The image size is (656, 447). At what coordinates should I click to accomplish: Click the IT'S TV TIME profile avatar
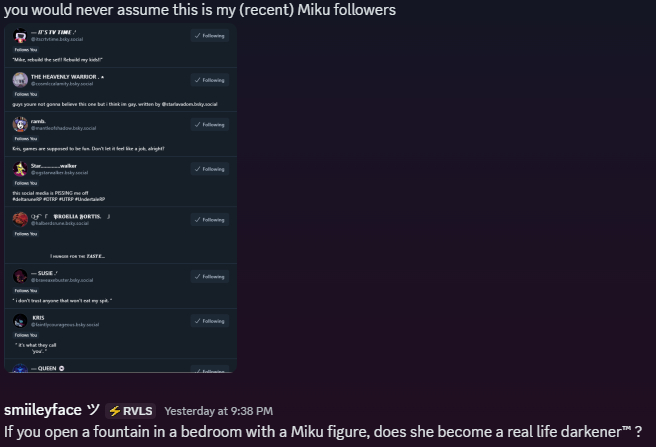pyautogui.click(x=20, y=36)
